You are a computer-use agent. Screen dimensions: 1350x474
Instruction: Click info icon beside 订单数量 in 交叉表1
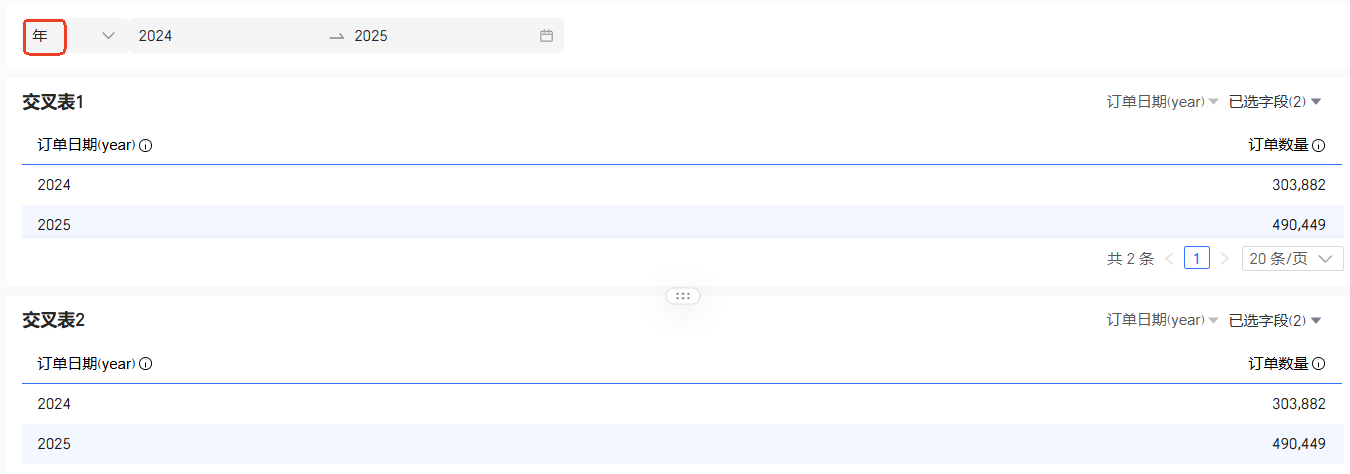click(1318, 146)
